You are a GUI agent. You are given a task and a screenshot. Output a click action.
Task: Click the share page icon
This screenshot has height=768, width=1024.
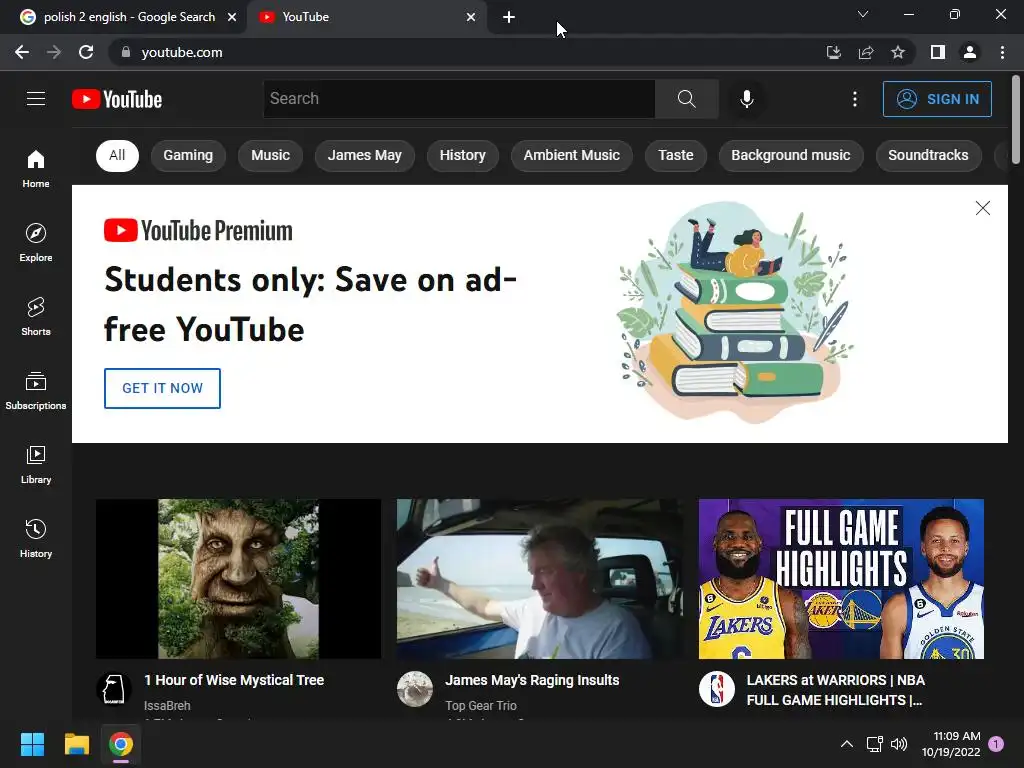(866, 52)
